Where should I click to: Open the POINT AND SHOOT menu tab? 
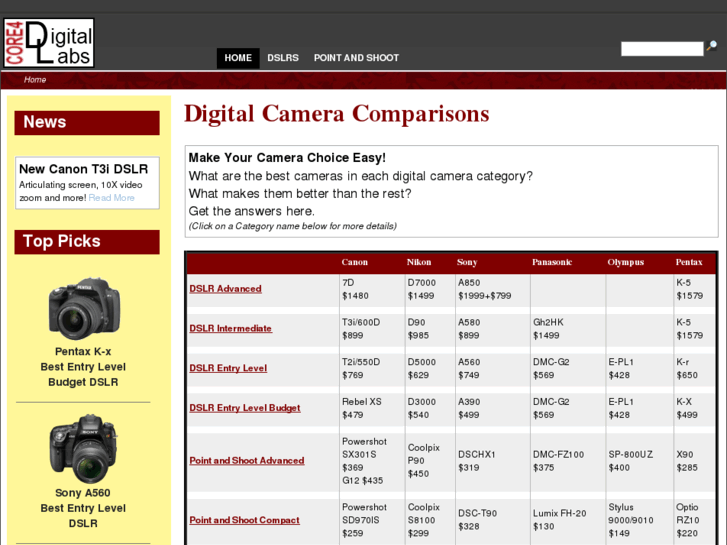tap(356, 58)
